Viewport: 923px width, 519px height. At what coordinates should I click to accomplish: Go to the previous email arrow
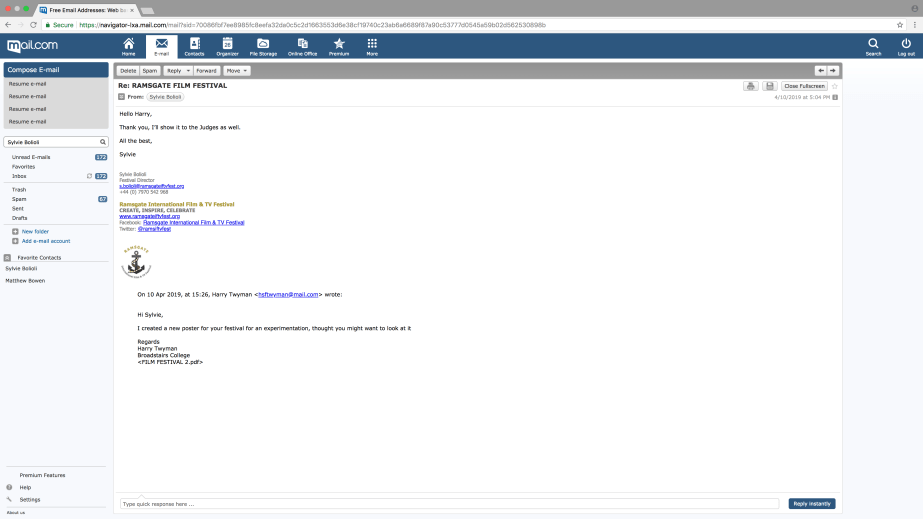[821, 71]
